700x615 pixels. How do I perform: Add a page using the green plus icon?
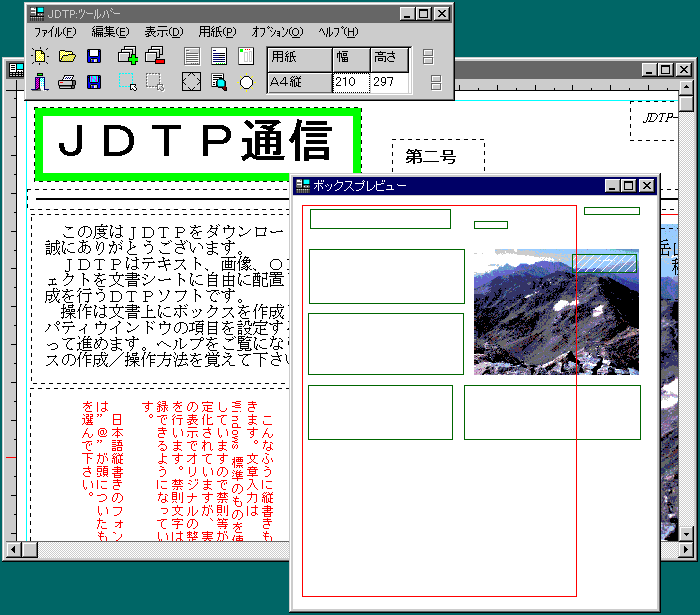[x=128, y=56]
